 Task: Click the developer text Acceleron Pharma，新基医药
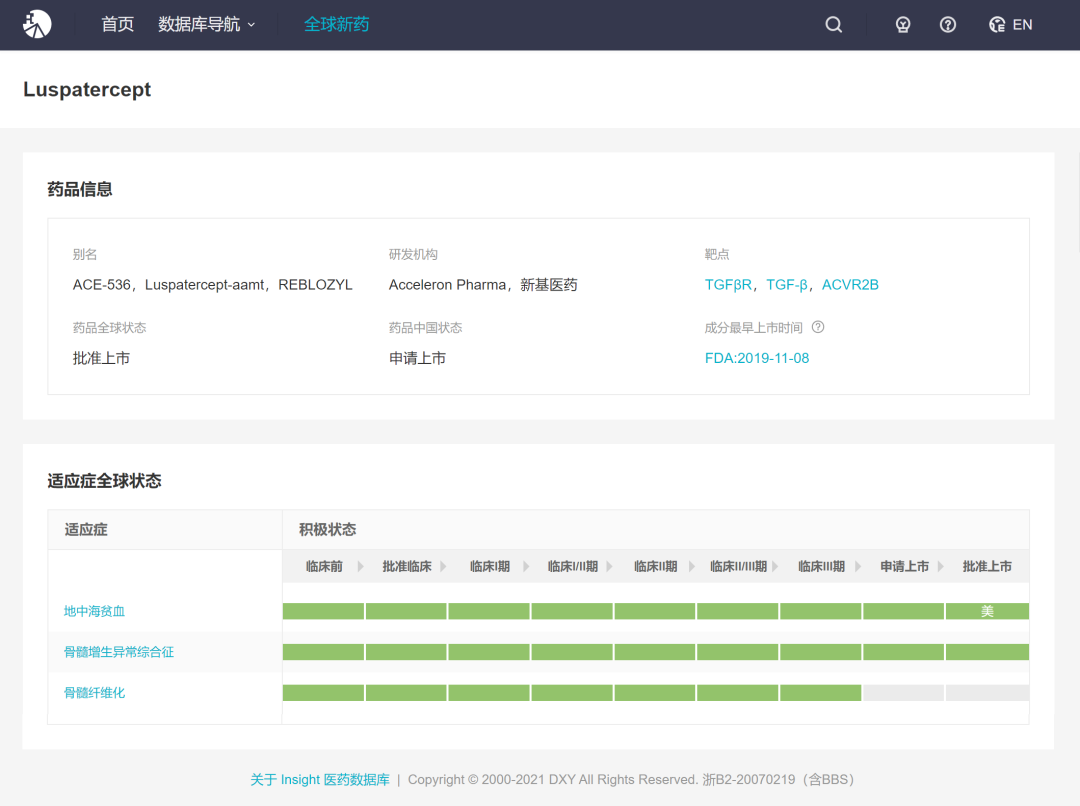click(483, 285)
